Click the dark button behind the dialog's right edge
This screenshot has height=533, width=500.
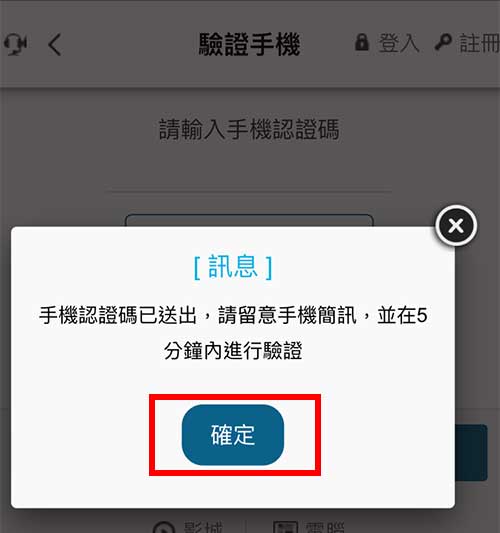(471, 452)
